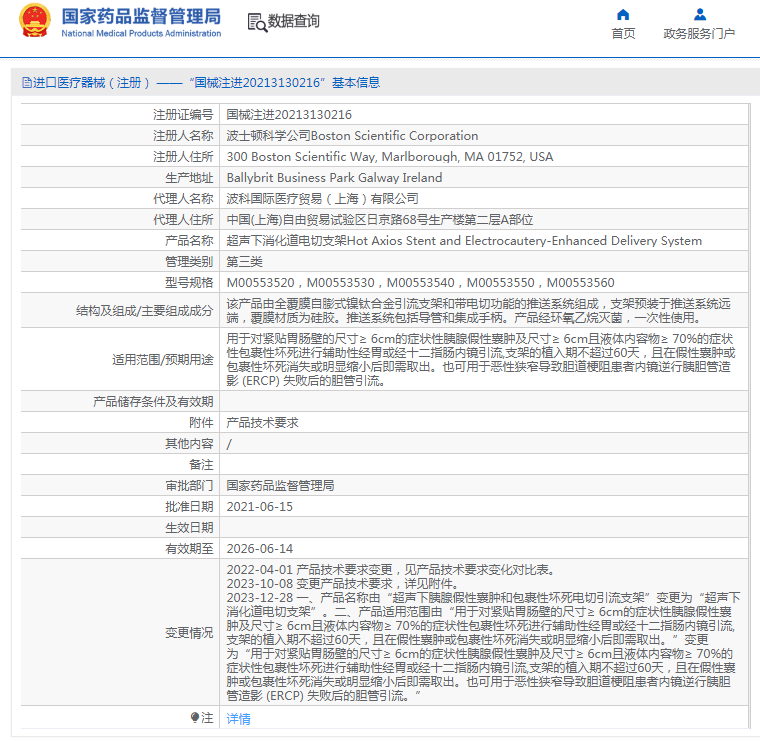Click the 注册人住所 row label
760x741 pixels.
pyautogui.click(x=183, y=157)
